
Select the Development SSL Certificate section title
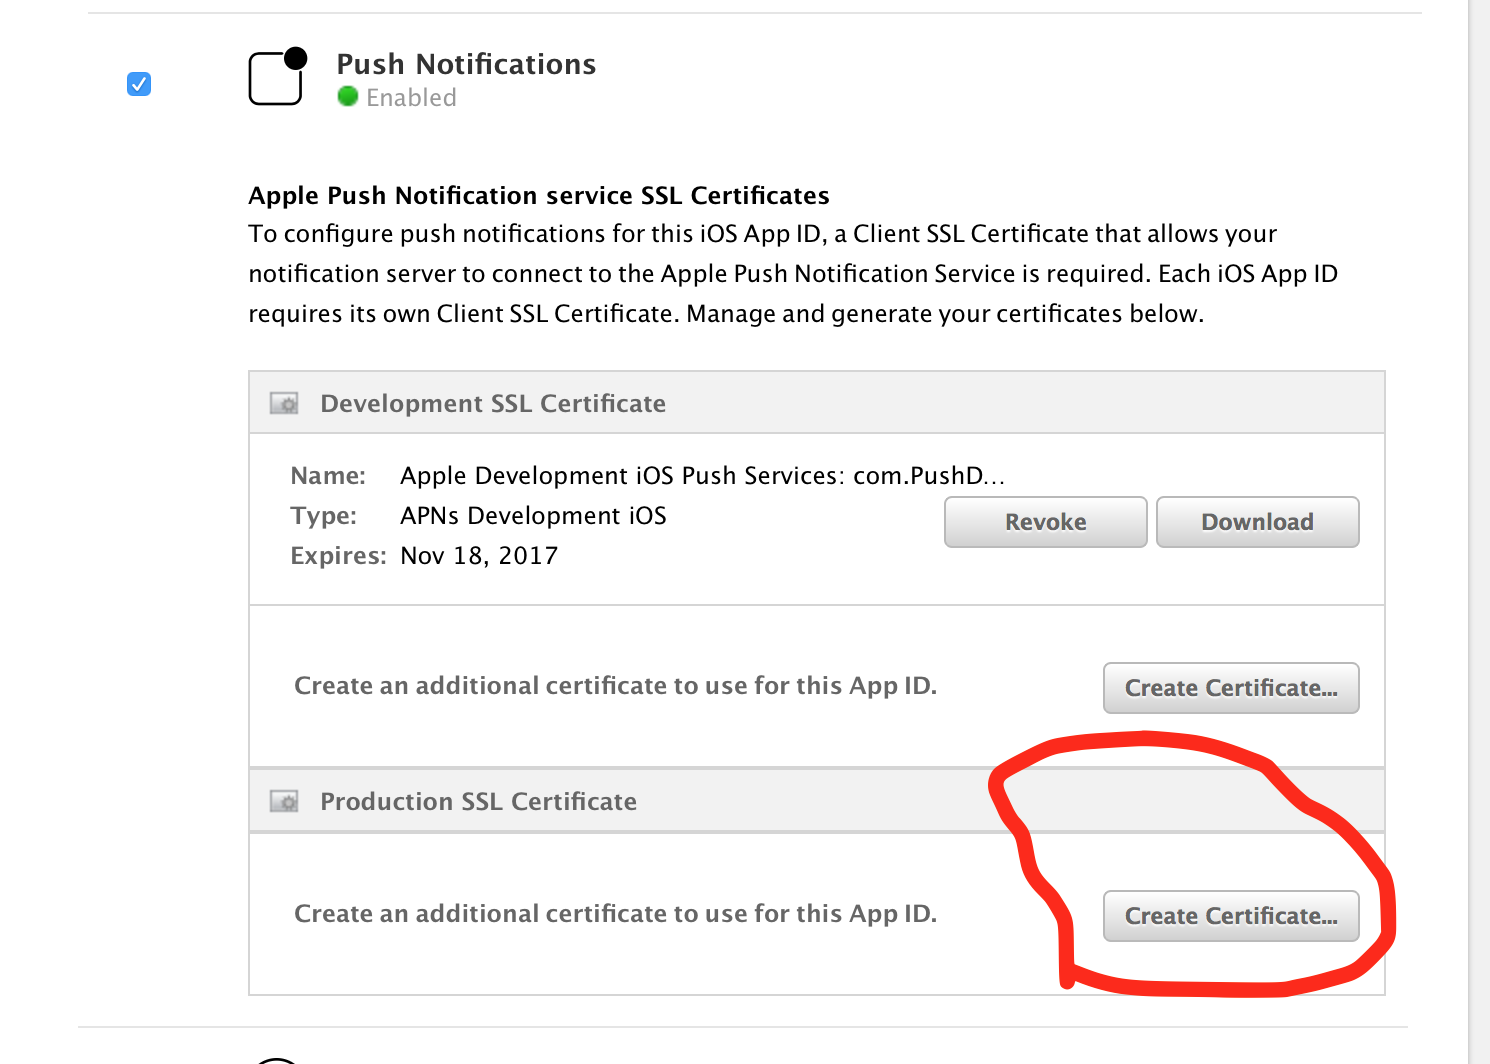tap(492, 404)
